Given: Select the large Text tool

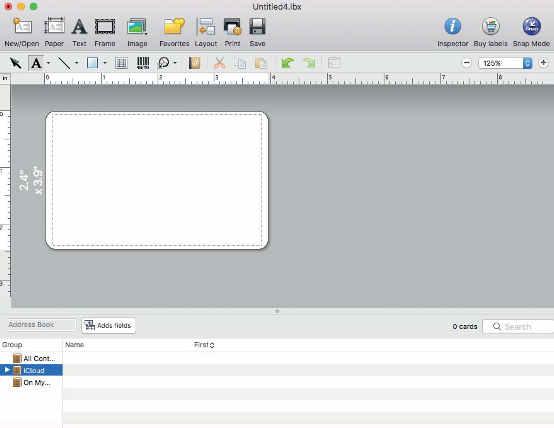Looking at the screenshot, I should [x=79, y=32].
